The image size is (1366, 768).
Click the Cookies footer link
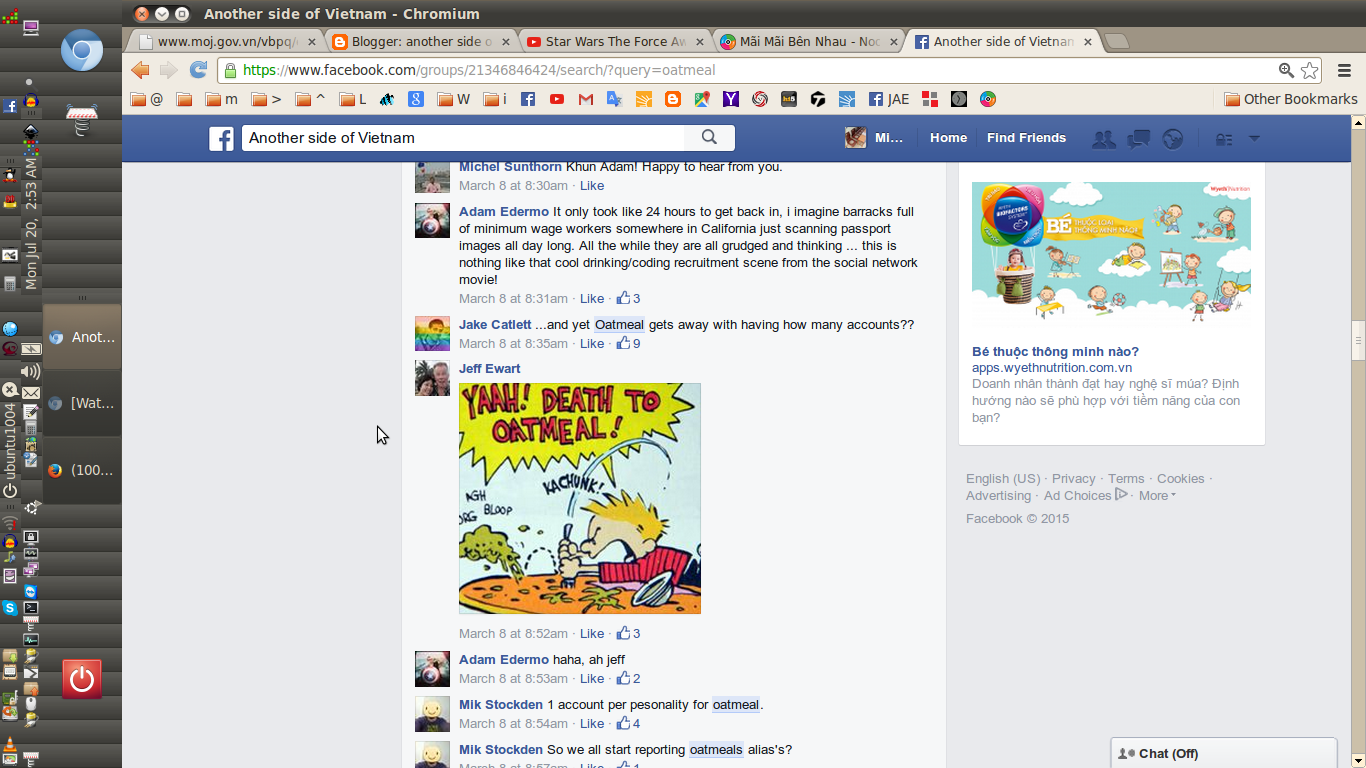pyautogui.click(x=1180, y=478)
